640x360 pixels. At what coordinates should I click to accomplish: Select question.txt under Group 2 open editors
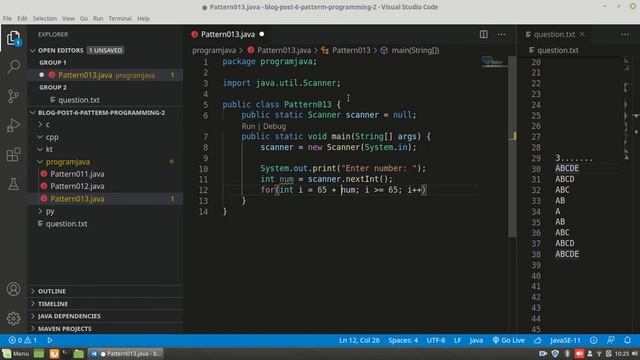[x=105, y=100]
